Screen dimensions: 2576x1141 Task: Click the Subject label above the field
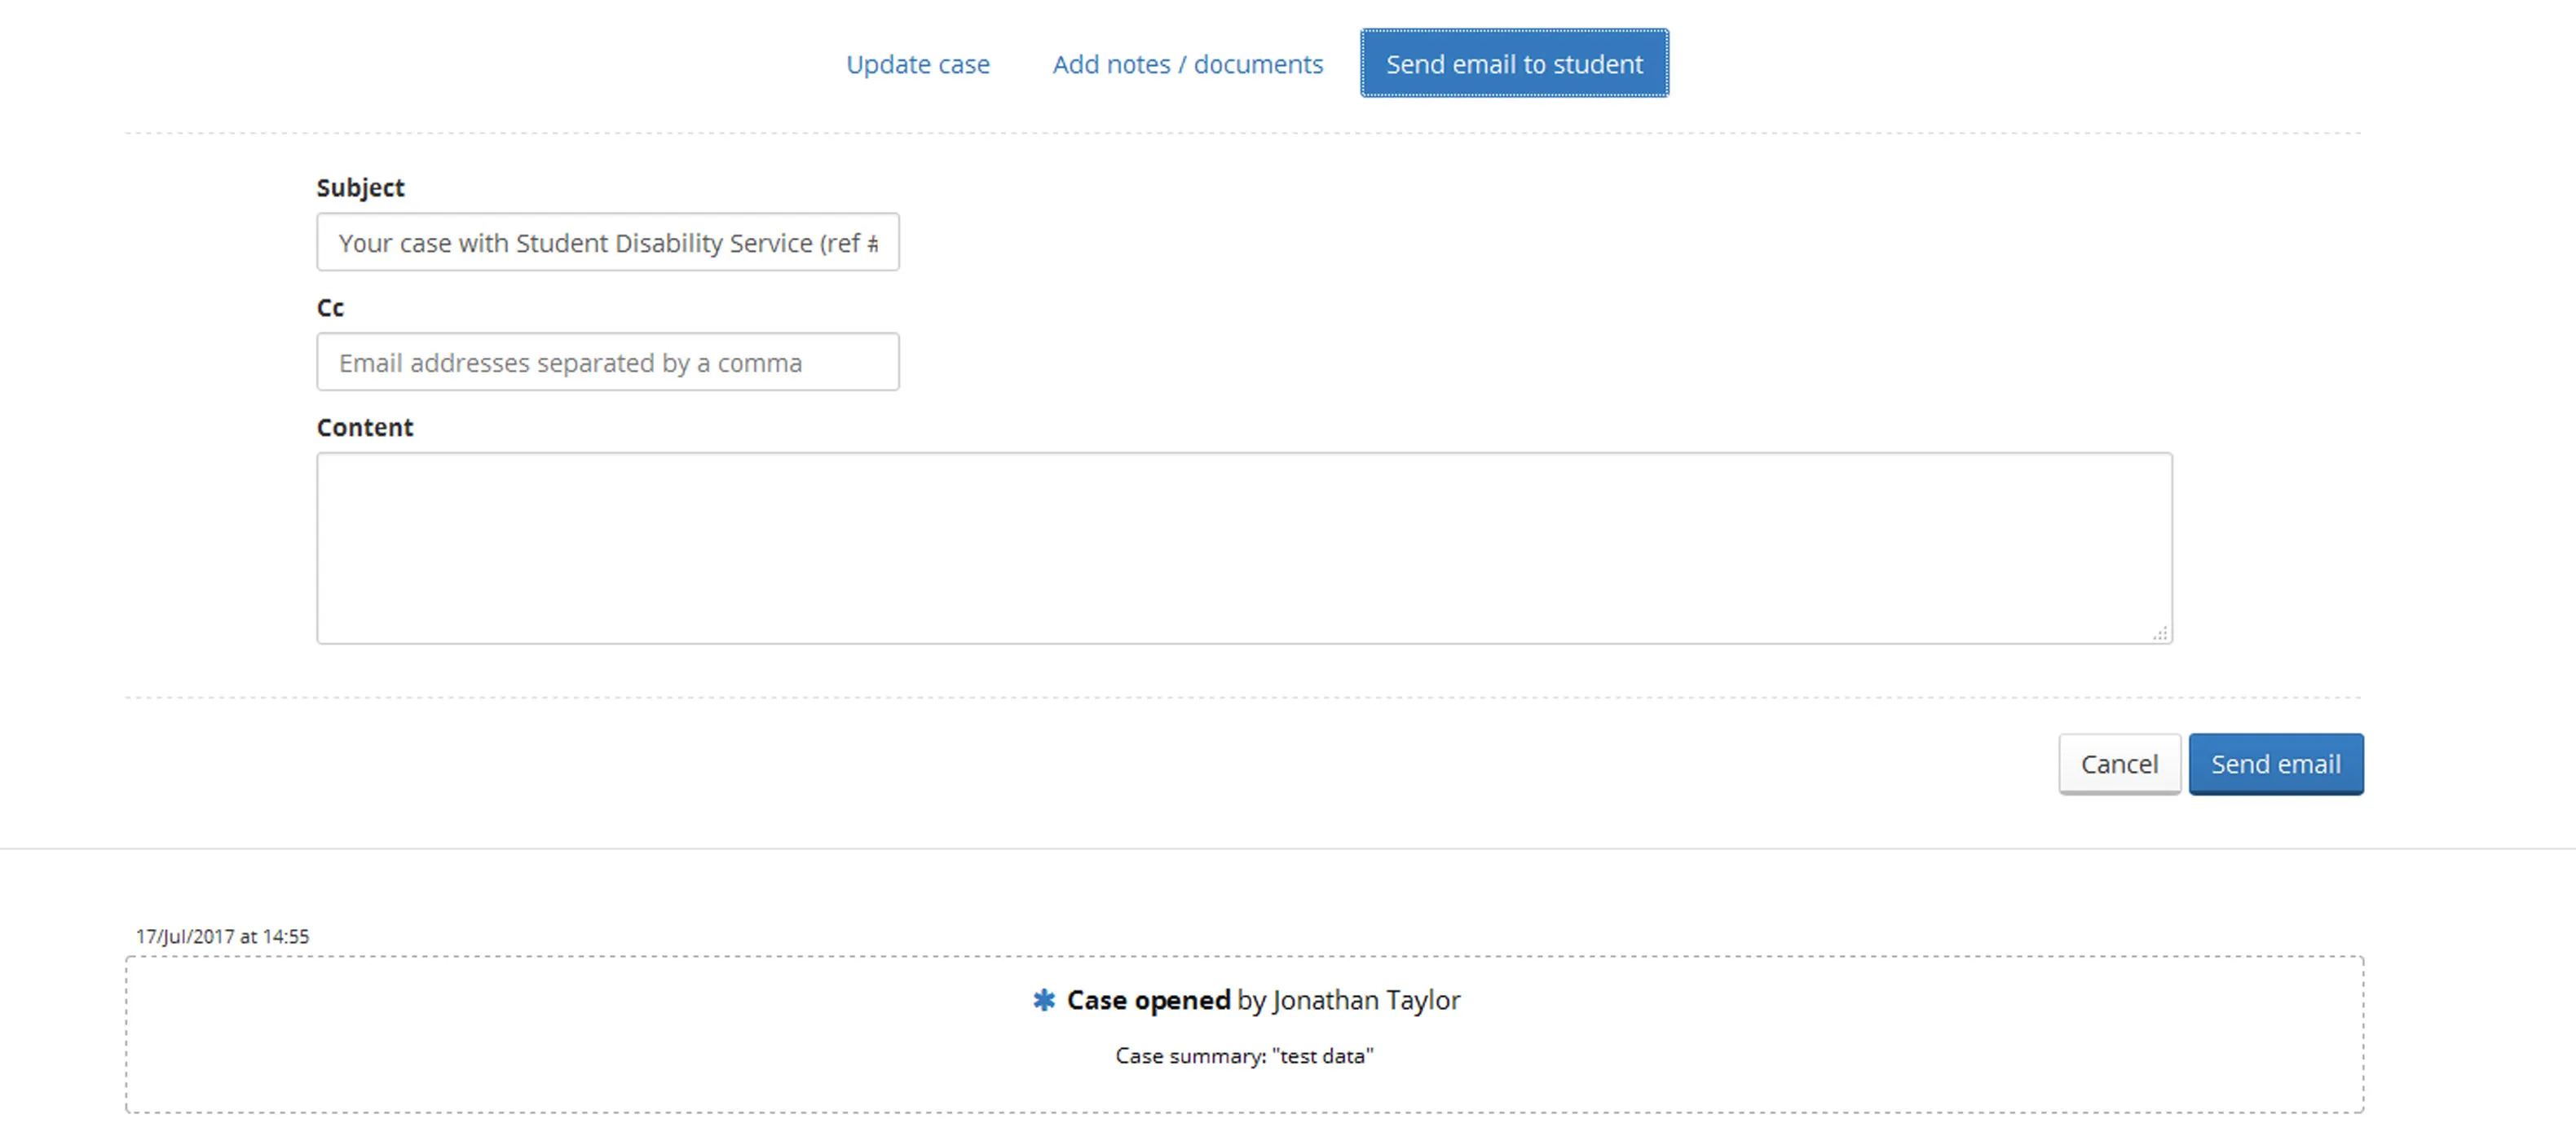(x=360, y=187)
